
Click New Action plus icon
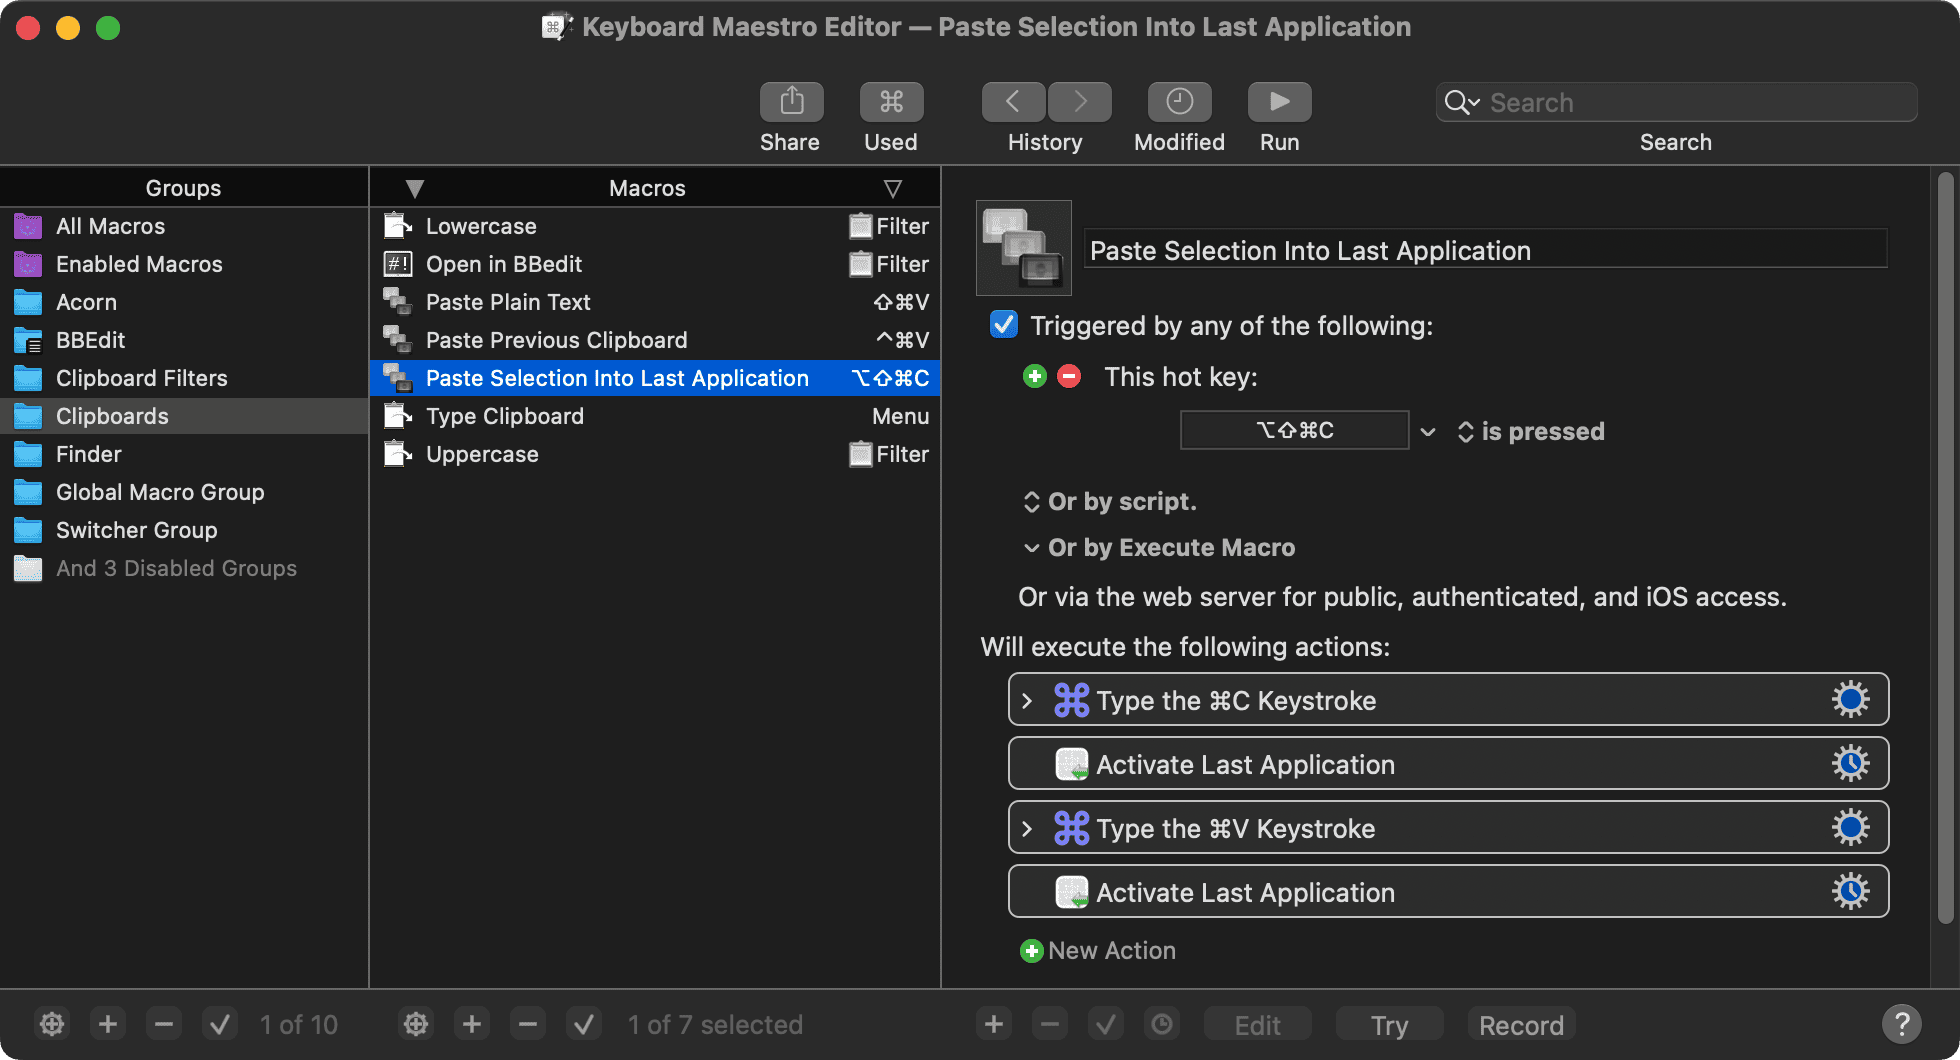coord(1031,950)
